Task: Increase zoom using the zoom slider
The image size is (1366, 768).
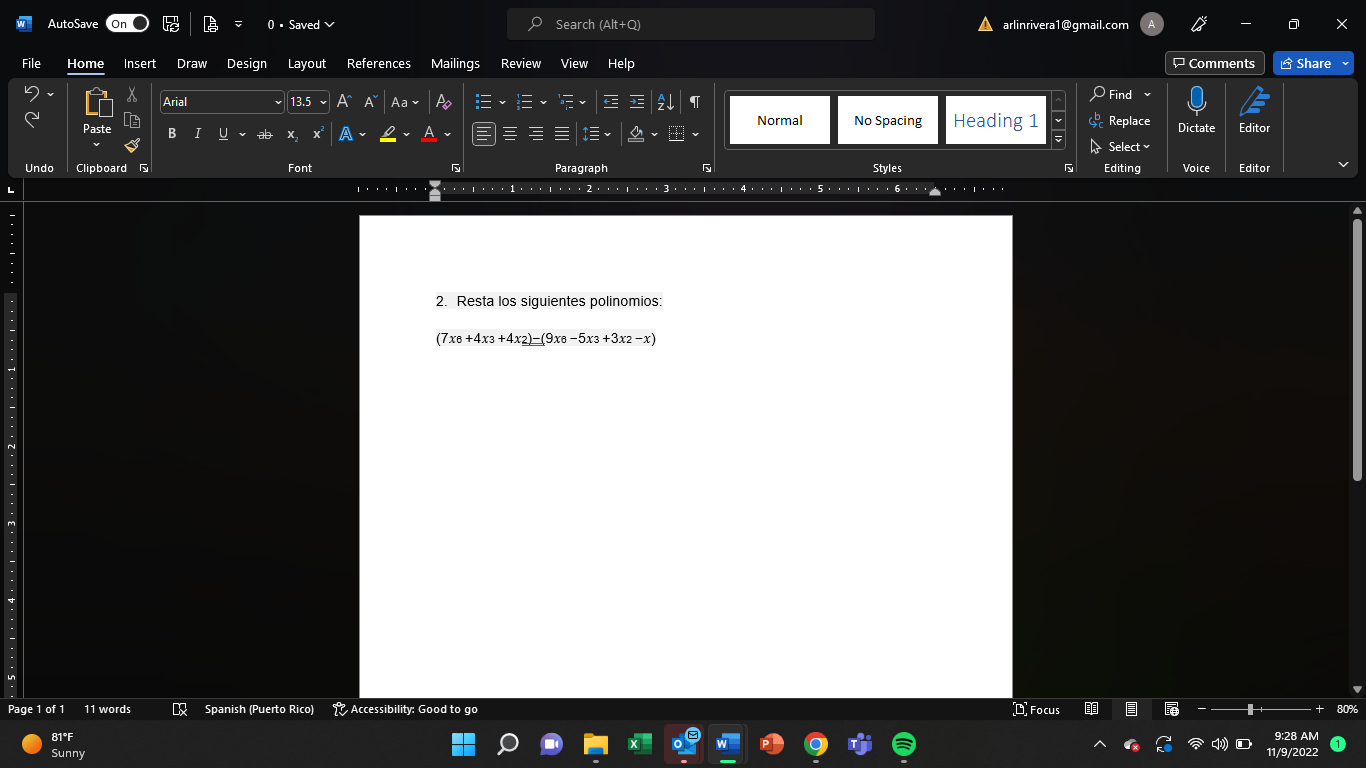Action: 1319,709
